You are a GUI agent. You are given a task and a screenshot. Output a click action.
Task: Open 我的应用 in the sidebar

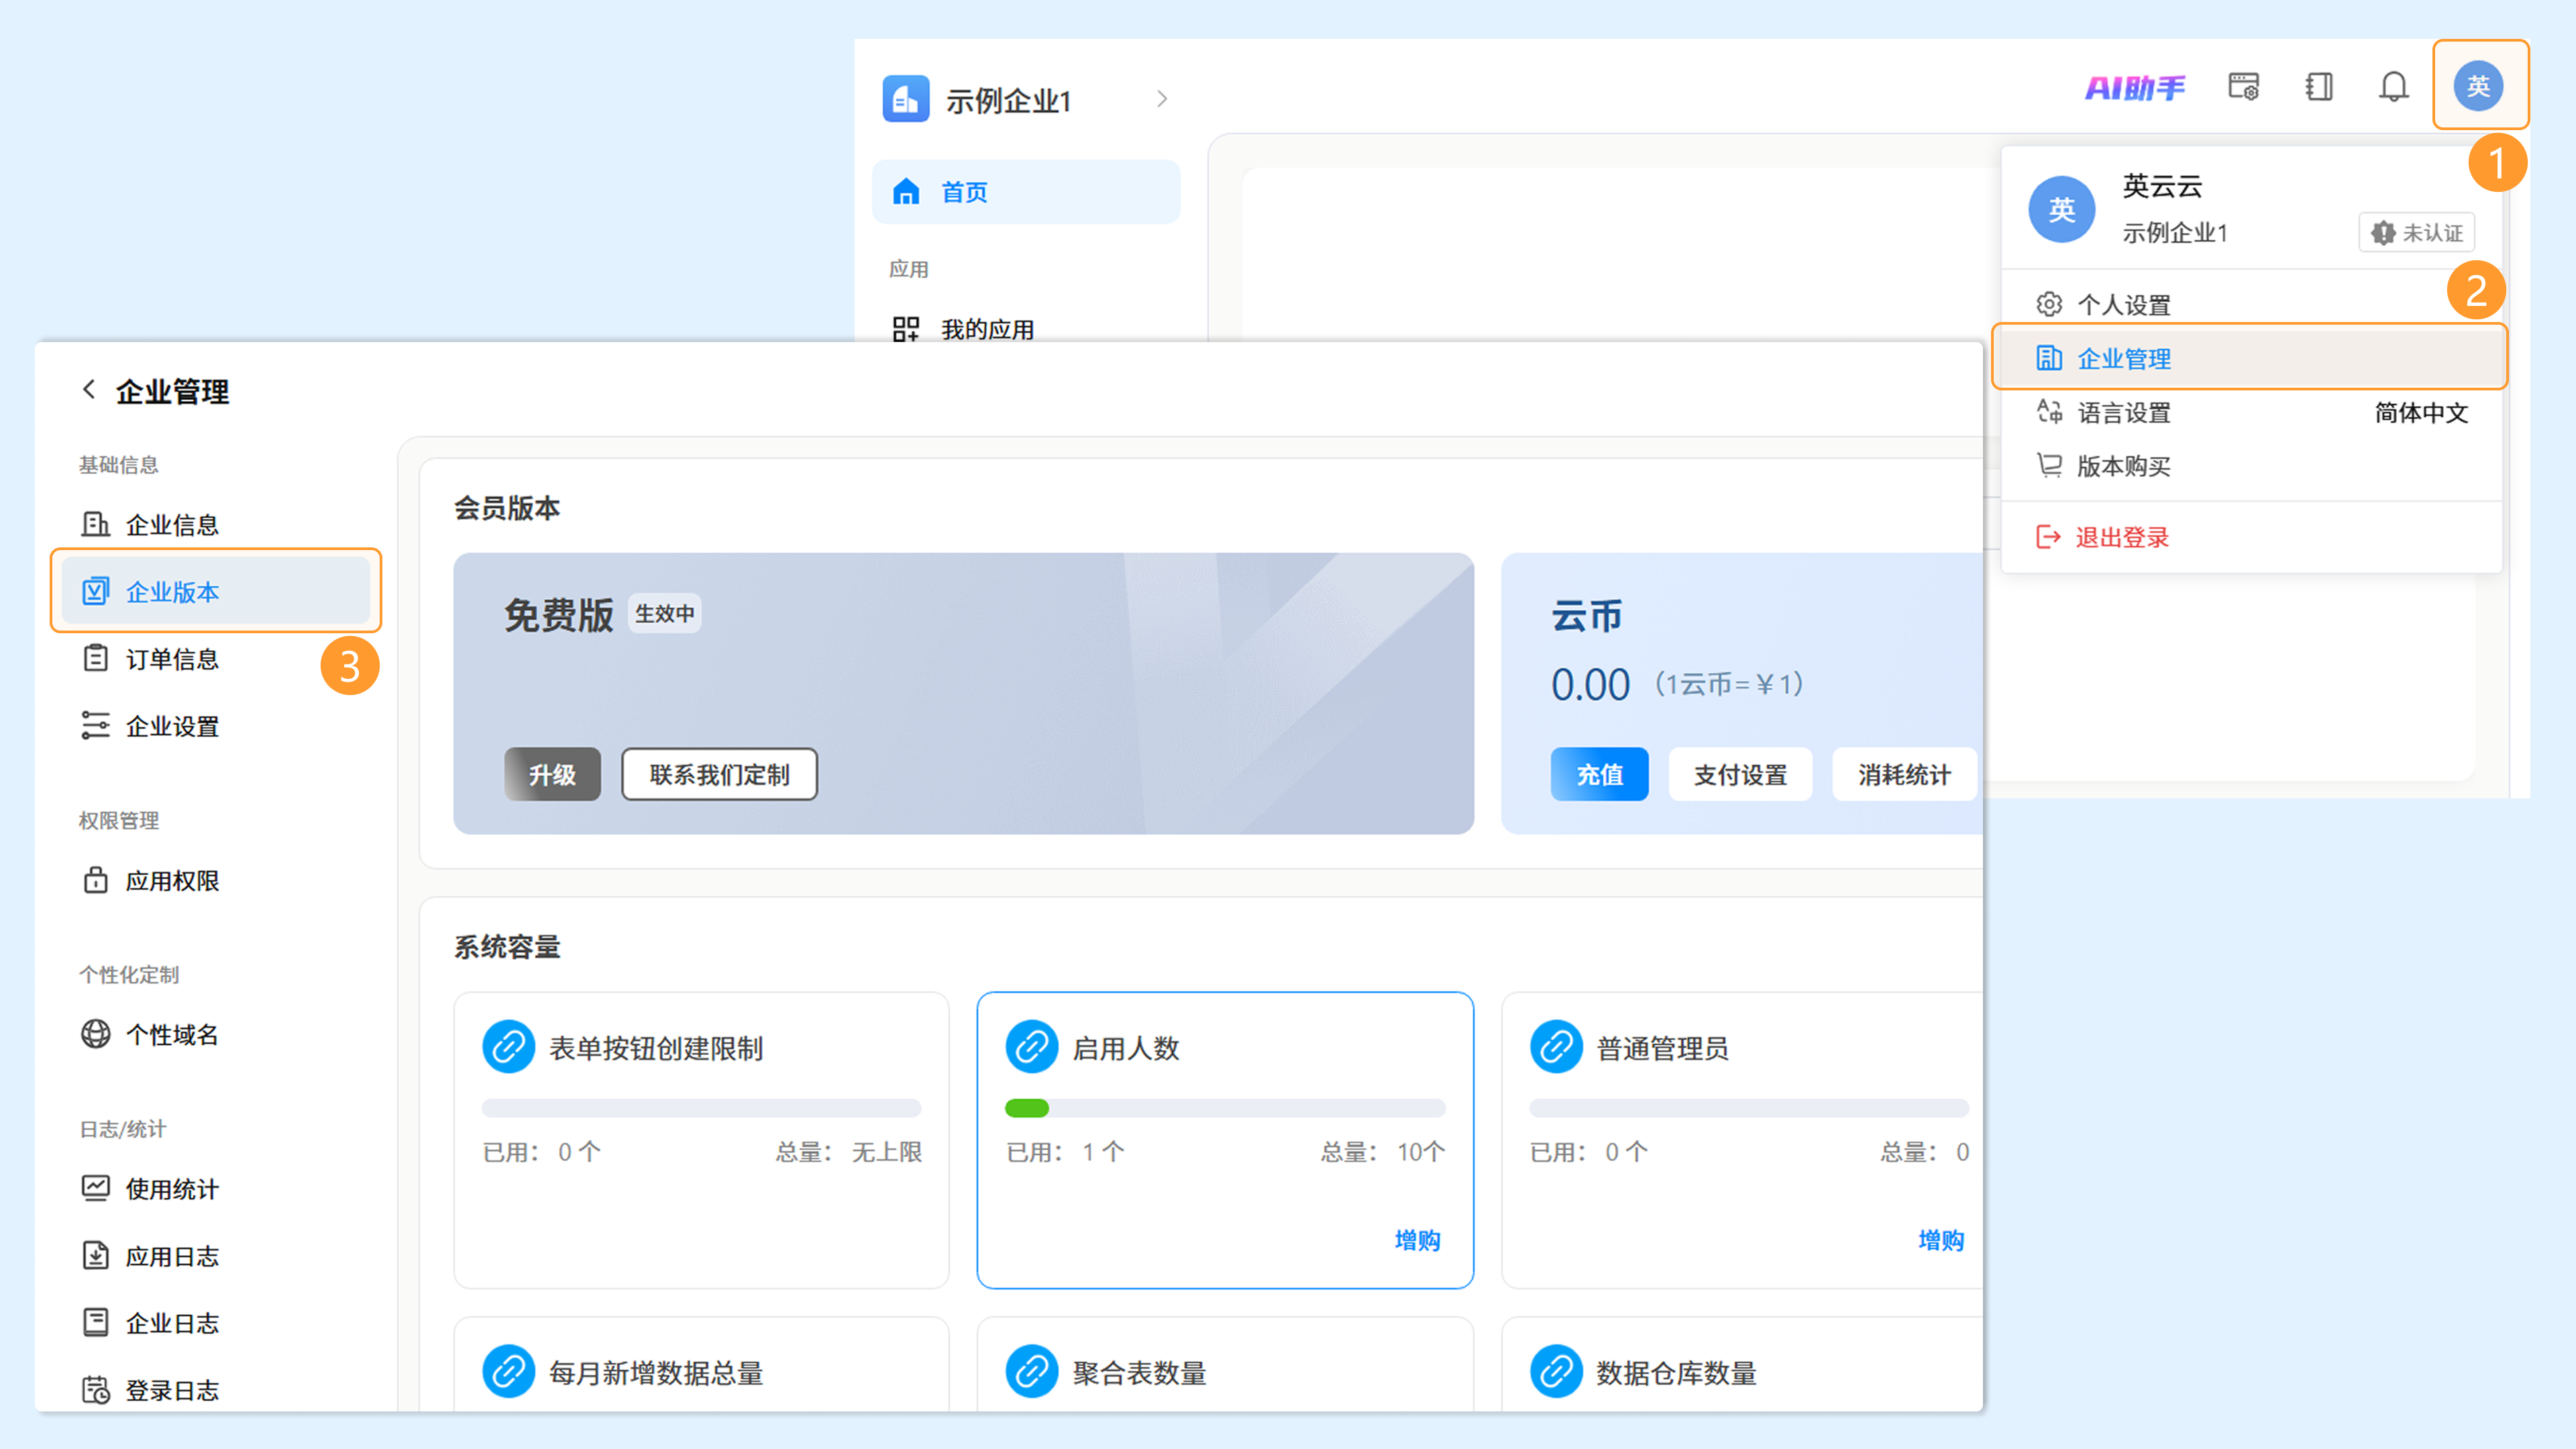click(987, 329)
